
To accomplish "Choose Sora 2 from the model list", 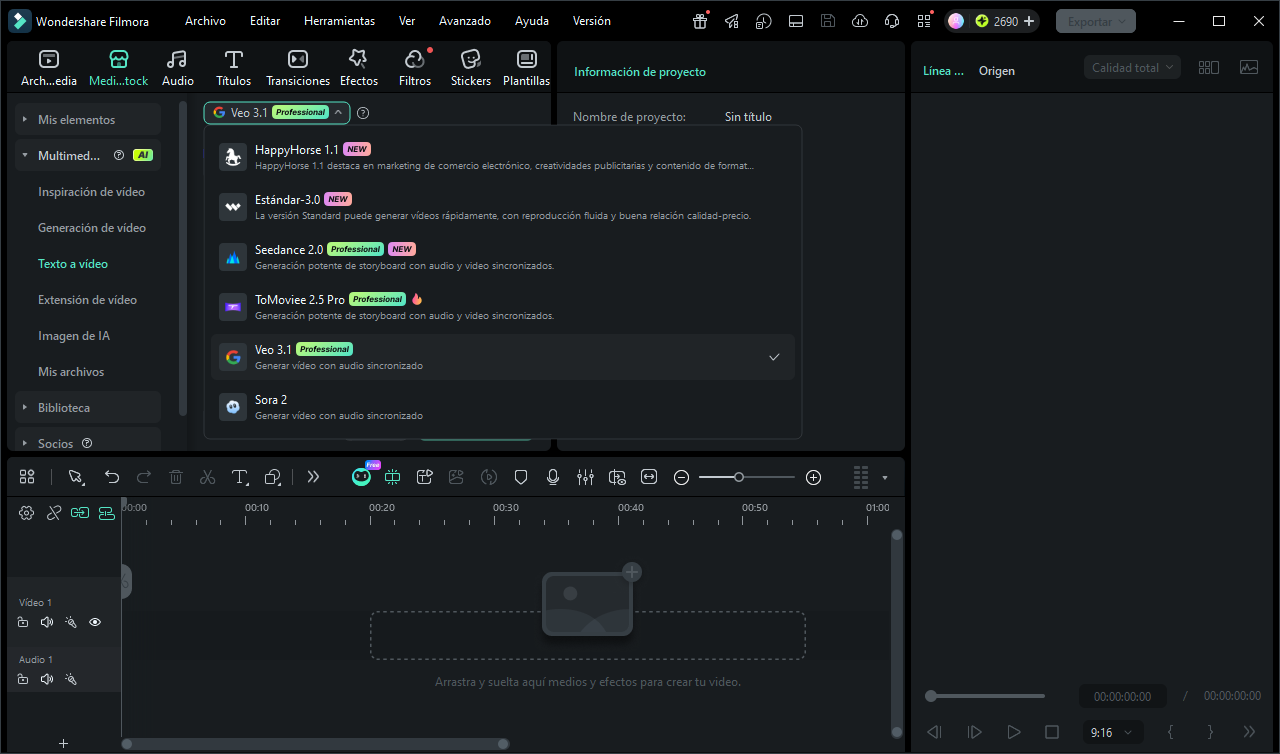I will (x=503, y=407).
